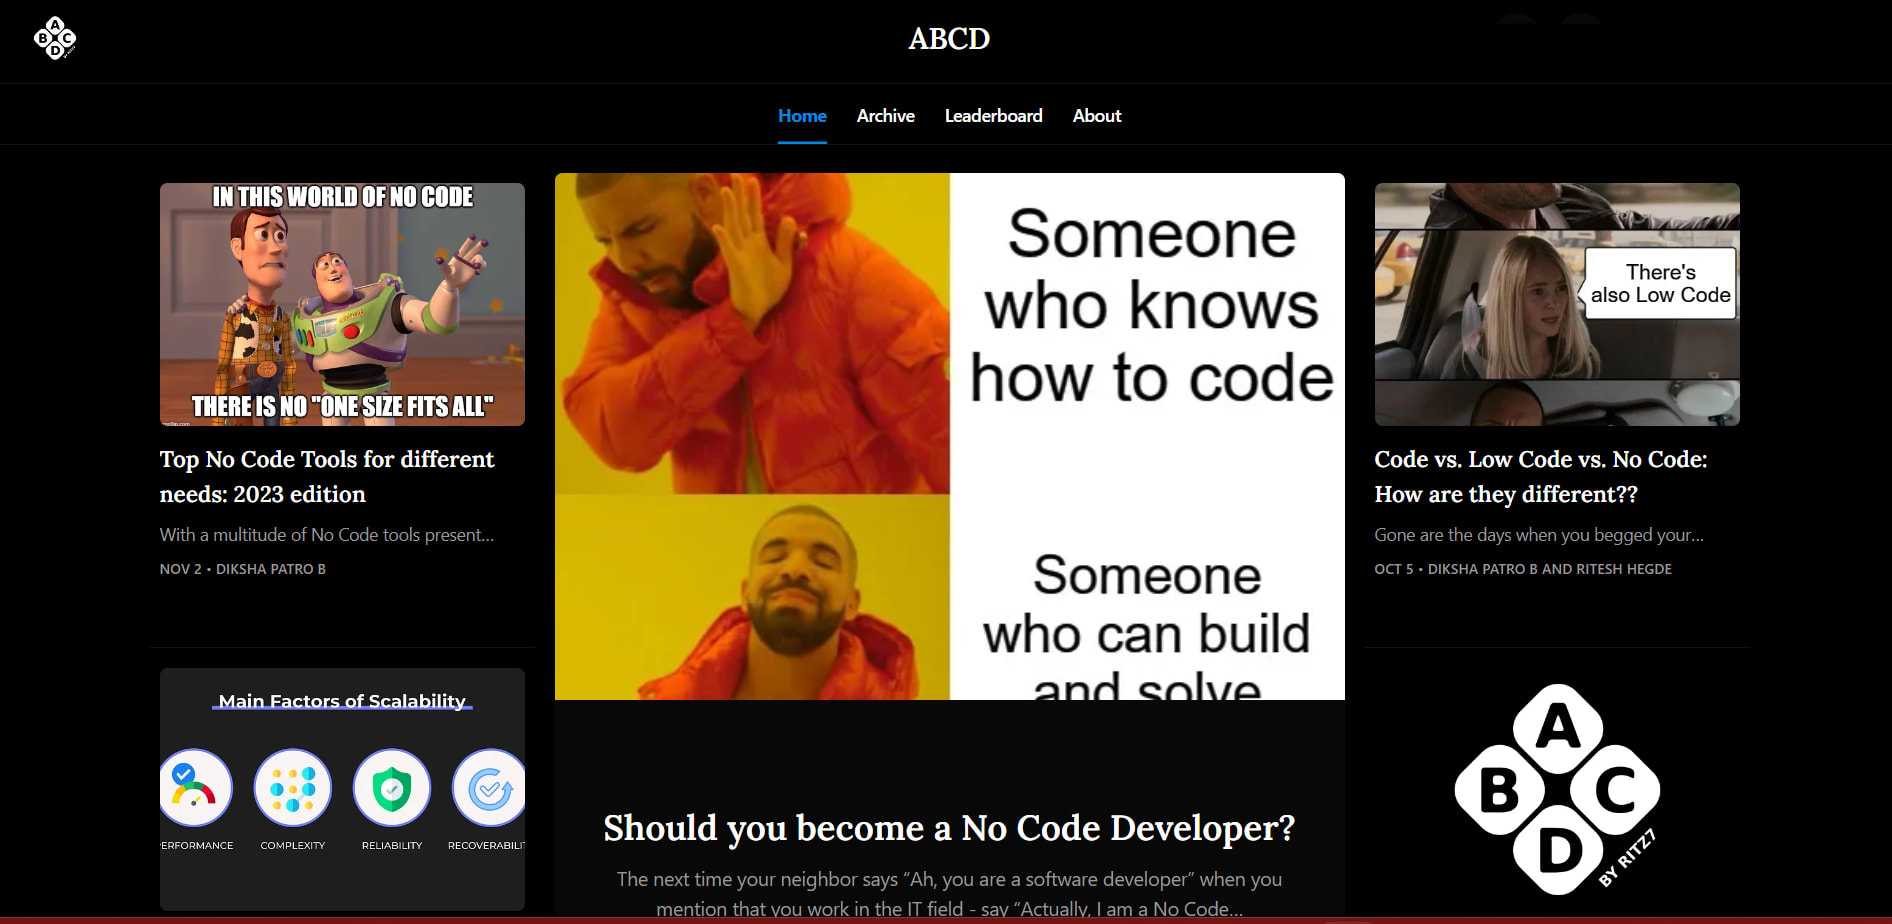Click the Reliability shield icon

[392, 788]
